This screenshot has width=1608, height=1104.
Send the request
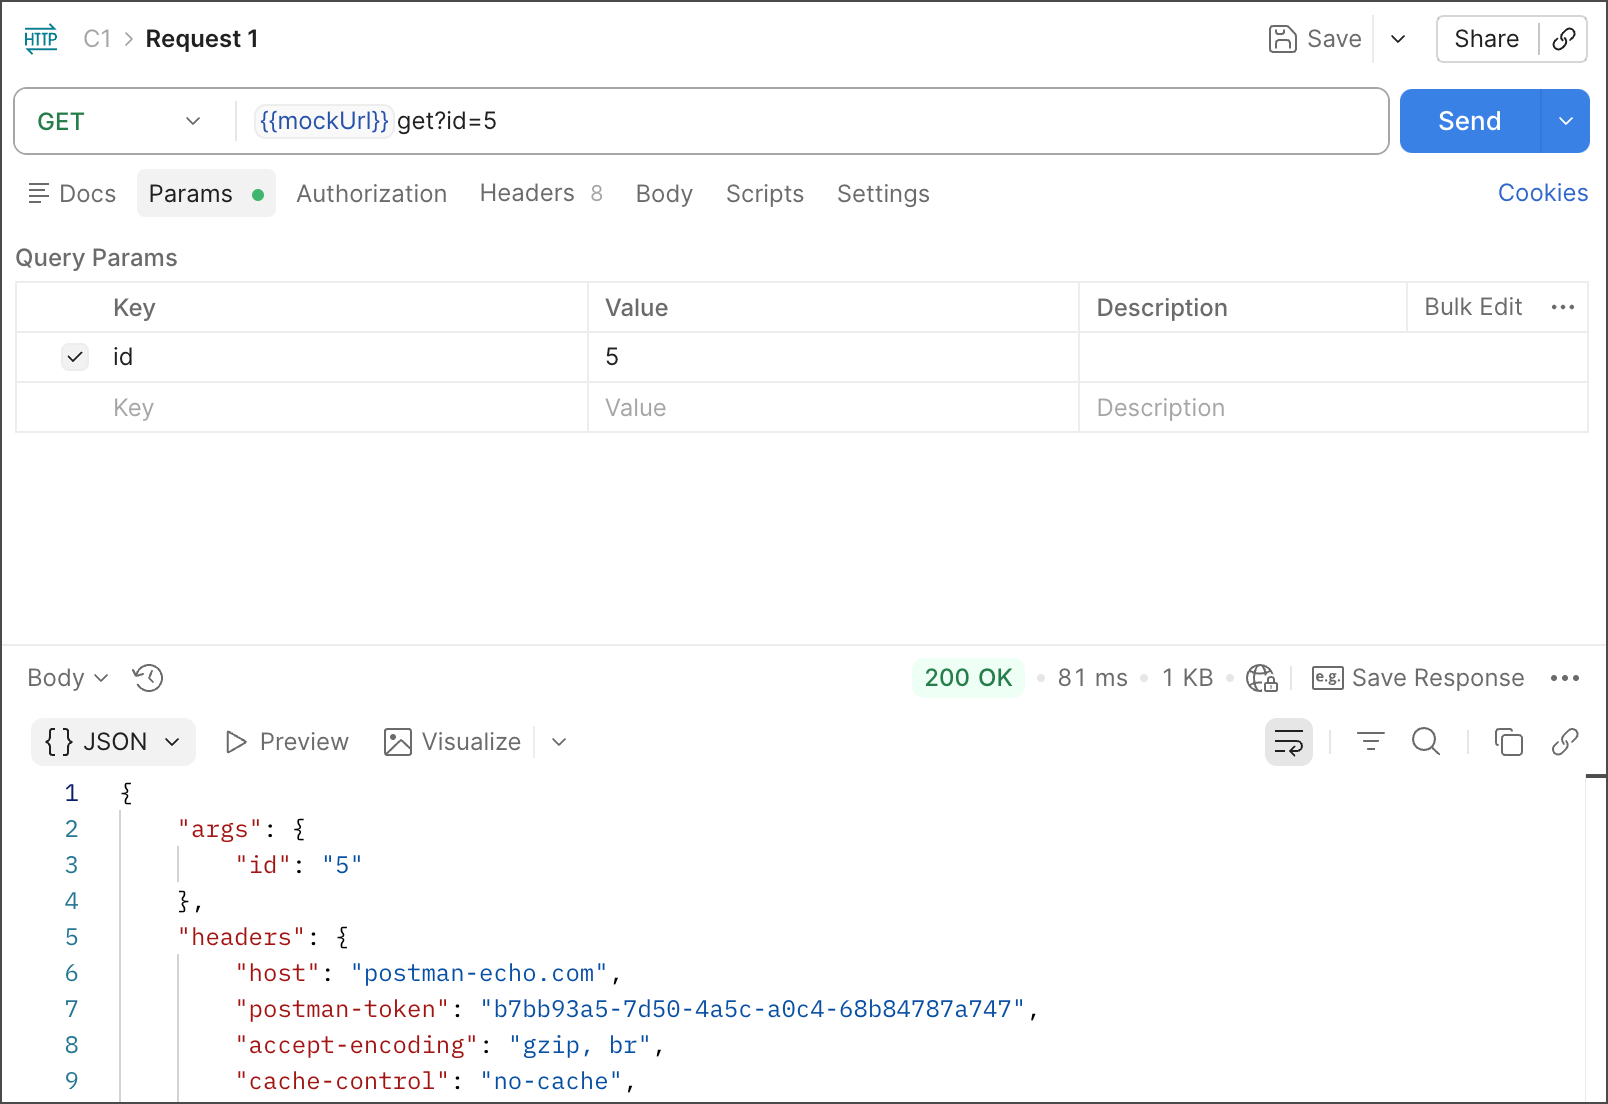[x=1469, y=121]
